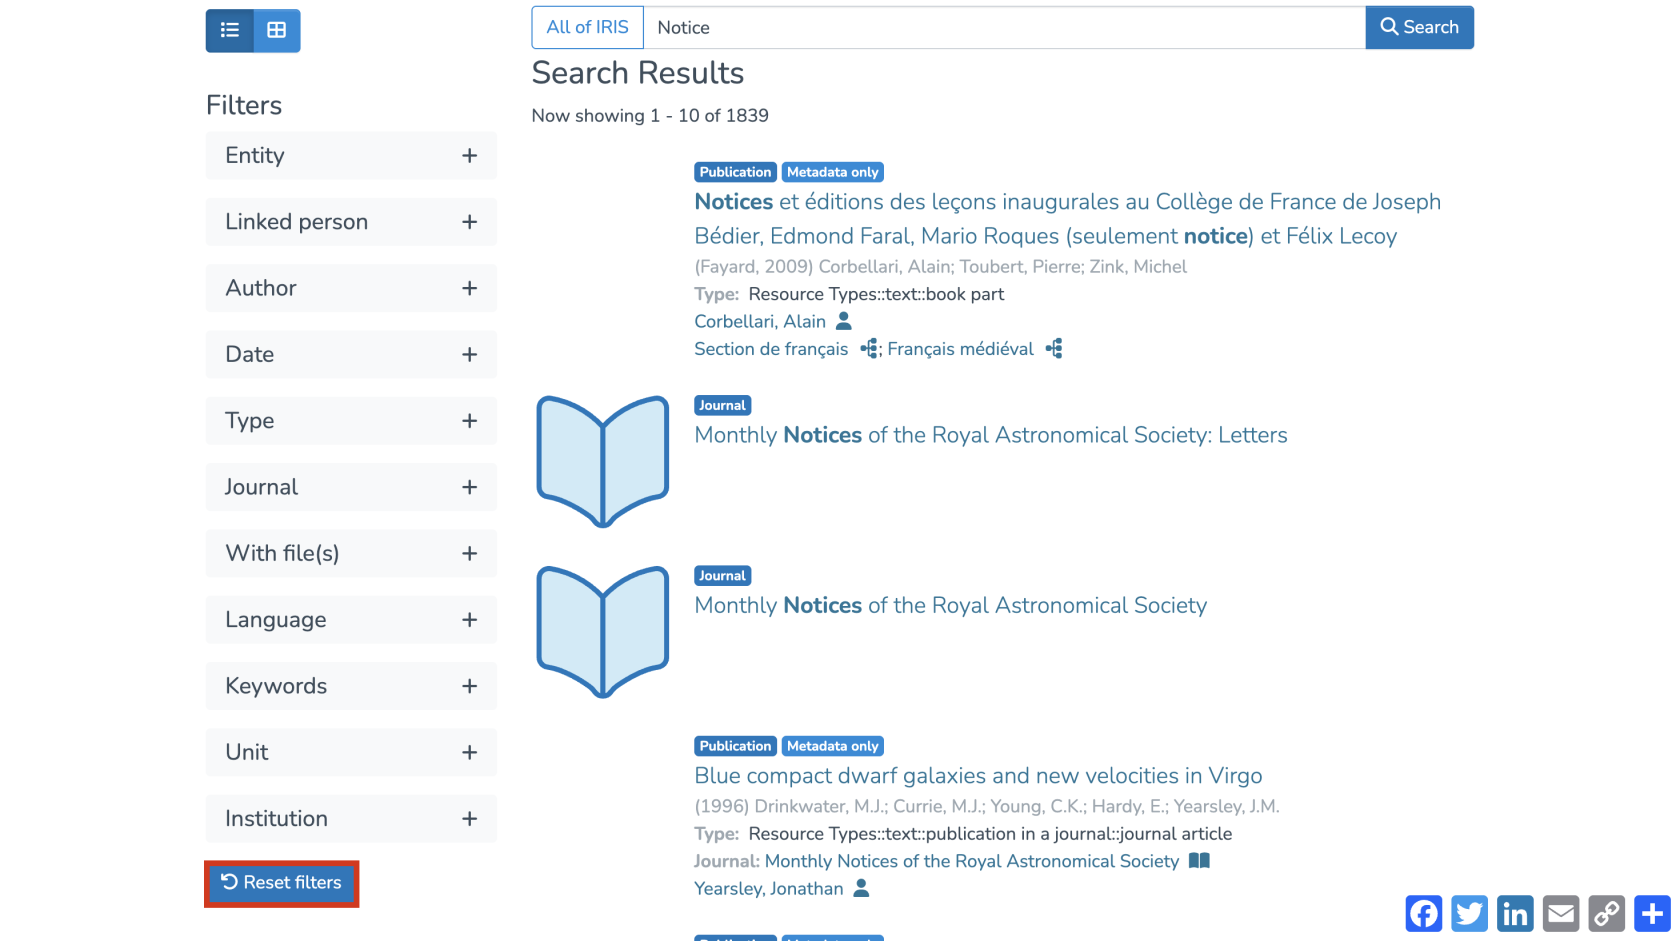Image resolution: width=1680 pixels, height=941 pixels.
Task: Open the All of IRIS scope selector
Action: pyautogui.click(x=588, y=27)
